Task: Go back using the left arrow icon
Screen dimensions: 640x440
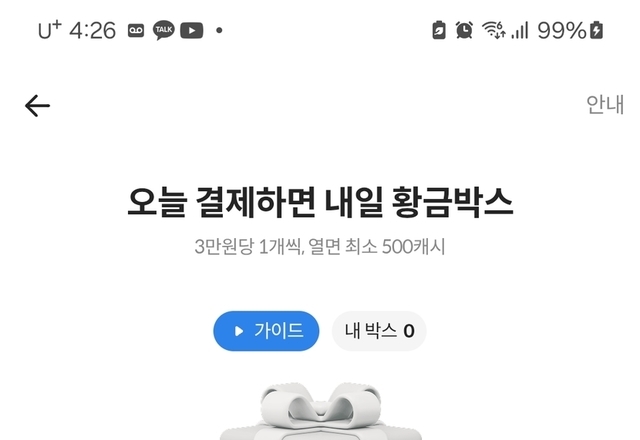Action: tap(37, 106)
